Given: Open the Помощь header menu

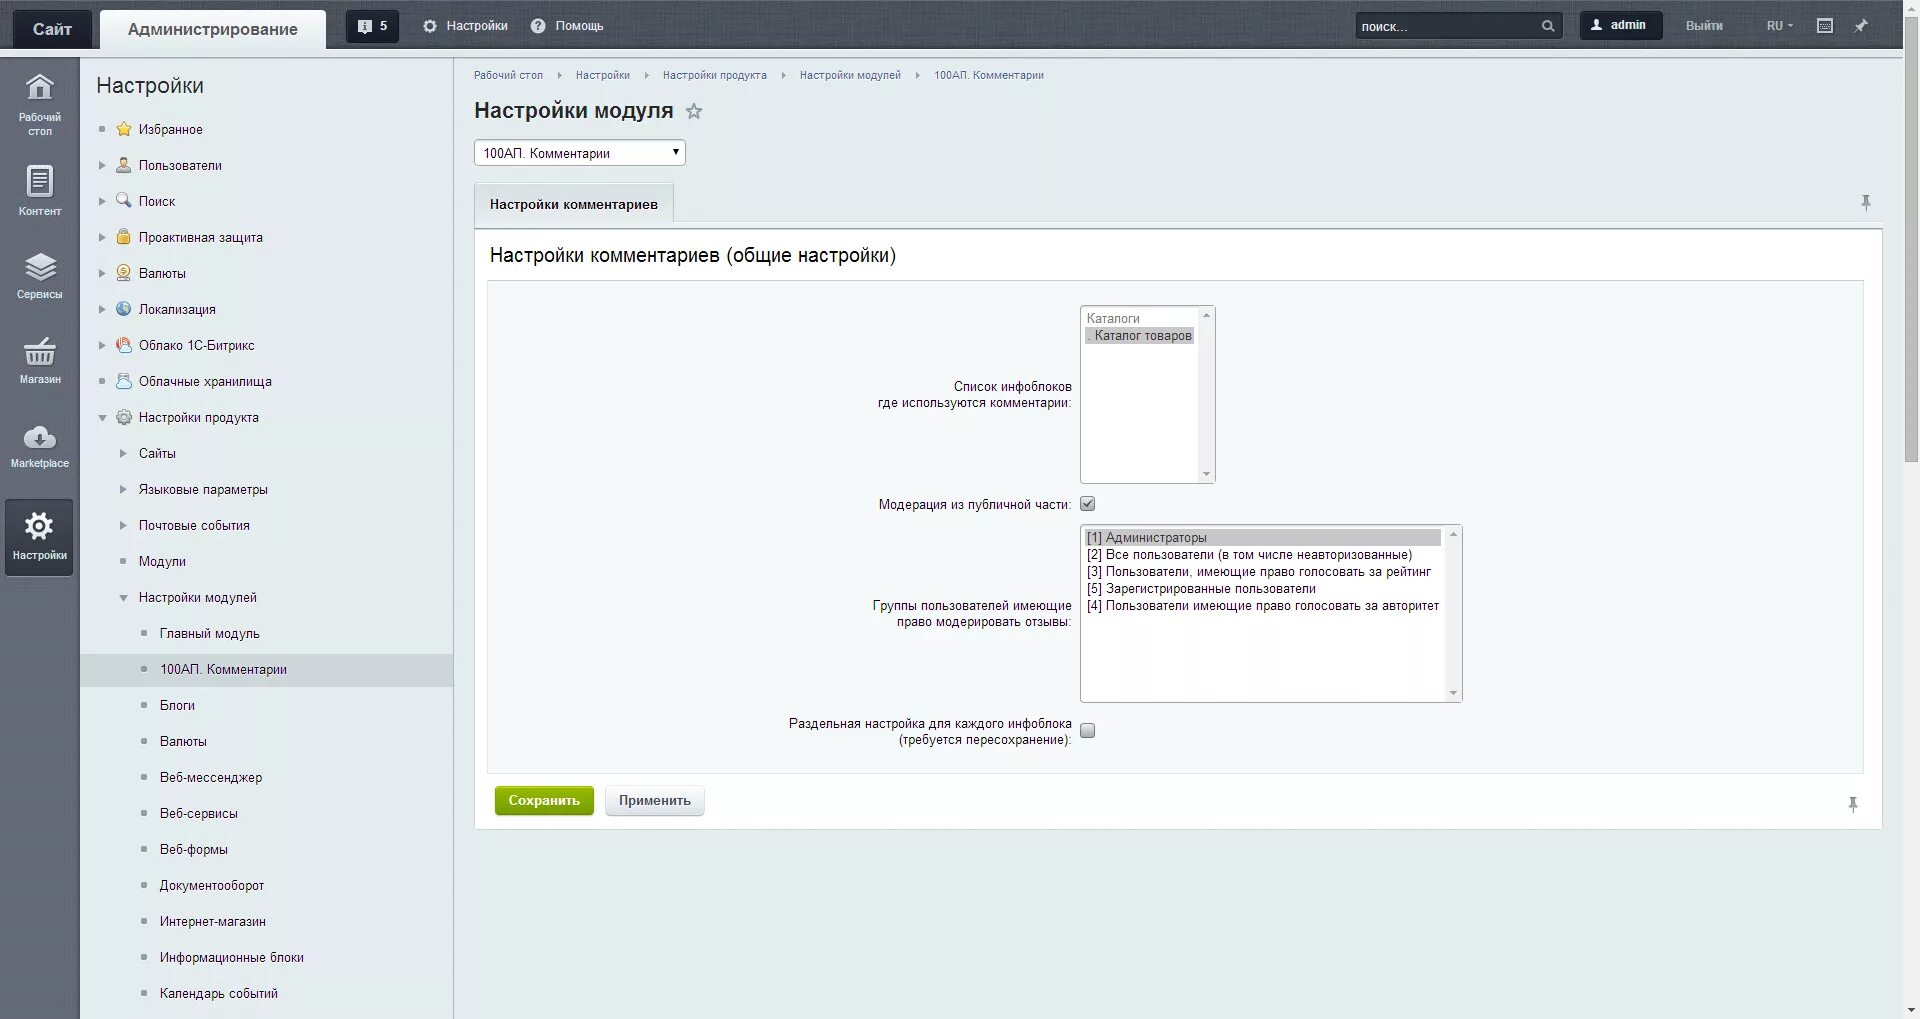Looking at the screenshot, I should pyautogui.click(x=567, y=26).
